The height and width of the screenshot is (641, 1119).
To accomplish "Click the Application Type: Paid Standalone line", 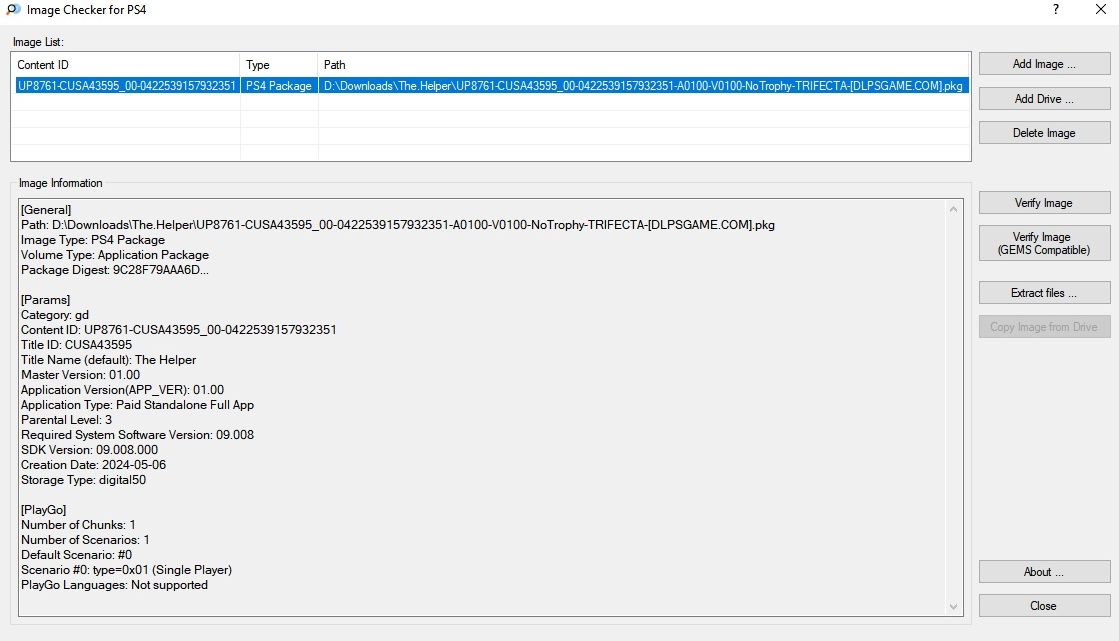I will pyautogui.click(x=138, y=405).
